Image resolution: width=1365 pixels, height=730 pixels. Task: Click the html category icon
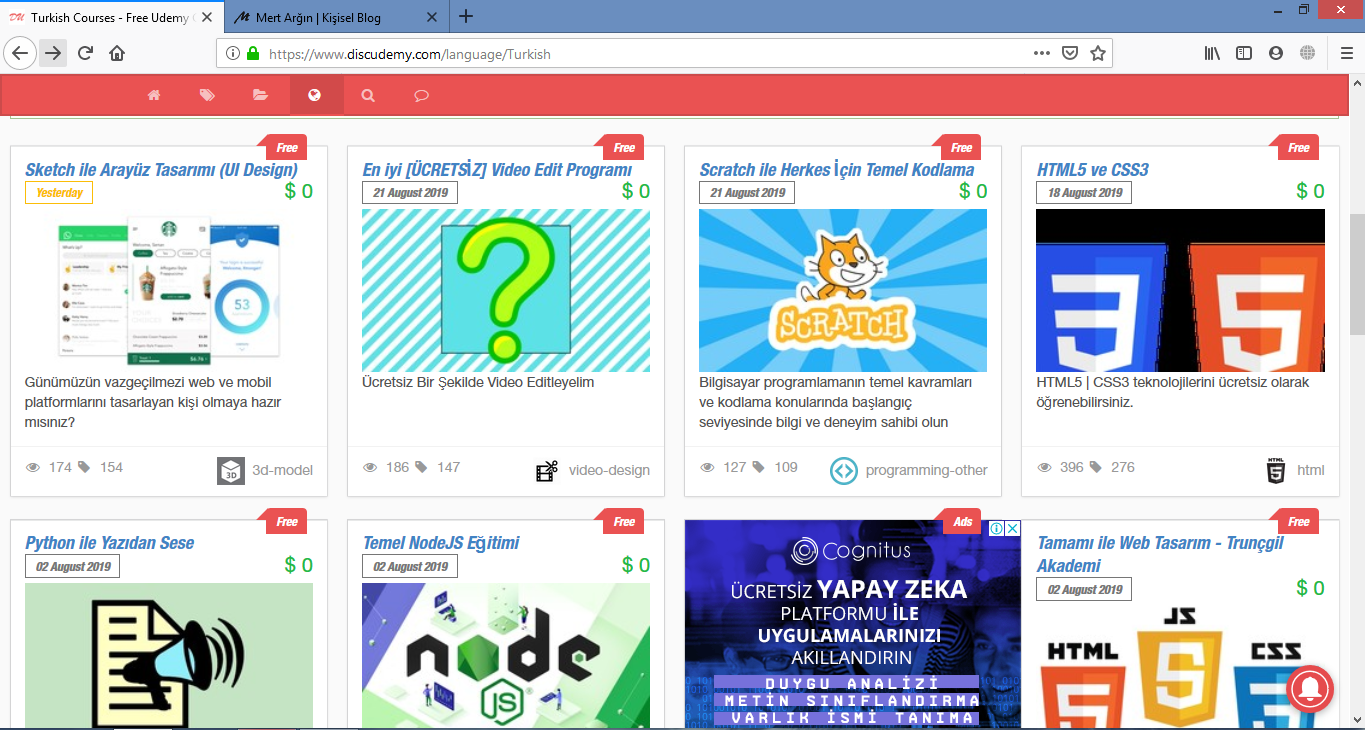1275,470
